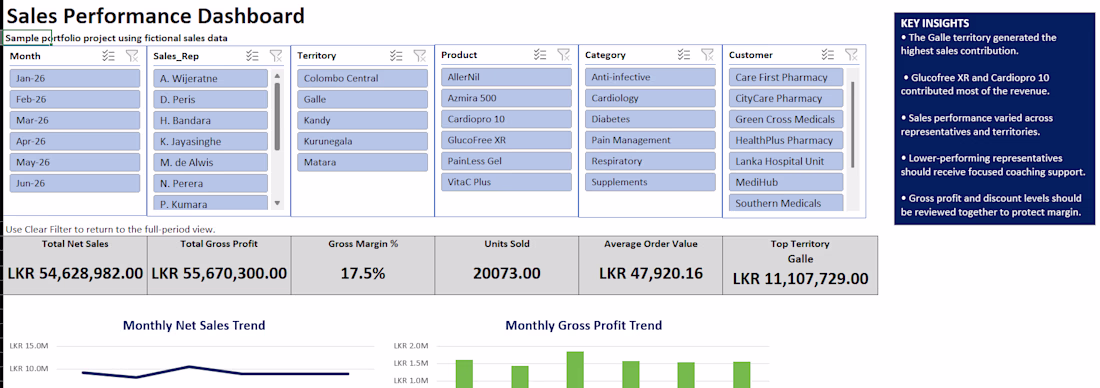Image resolution: width=1100 pixels, height=388 pixels.
Task: Filter by sales rep A. Wijeratne
Action: (210, 79)
